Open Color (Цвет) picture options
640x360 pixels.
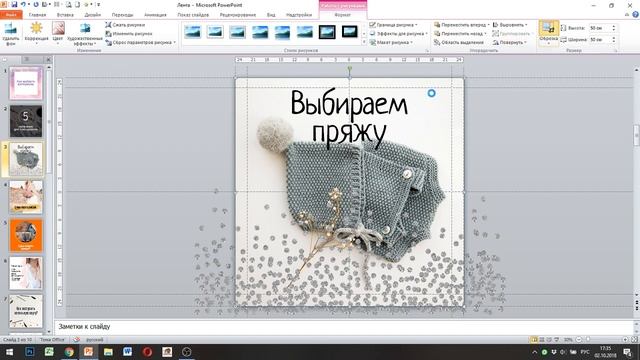58,33
